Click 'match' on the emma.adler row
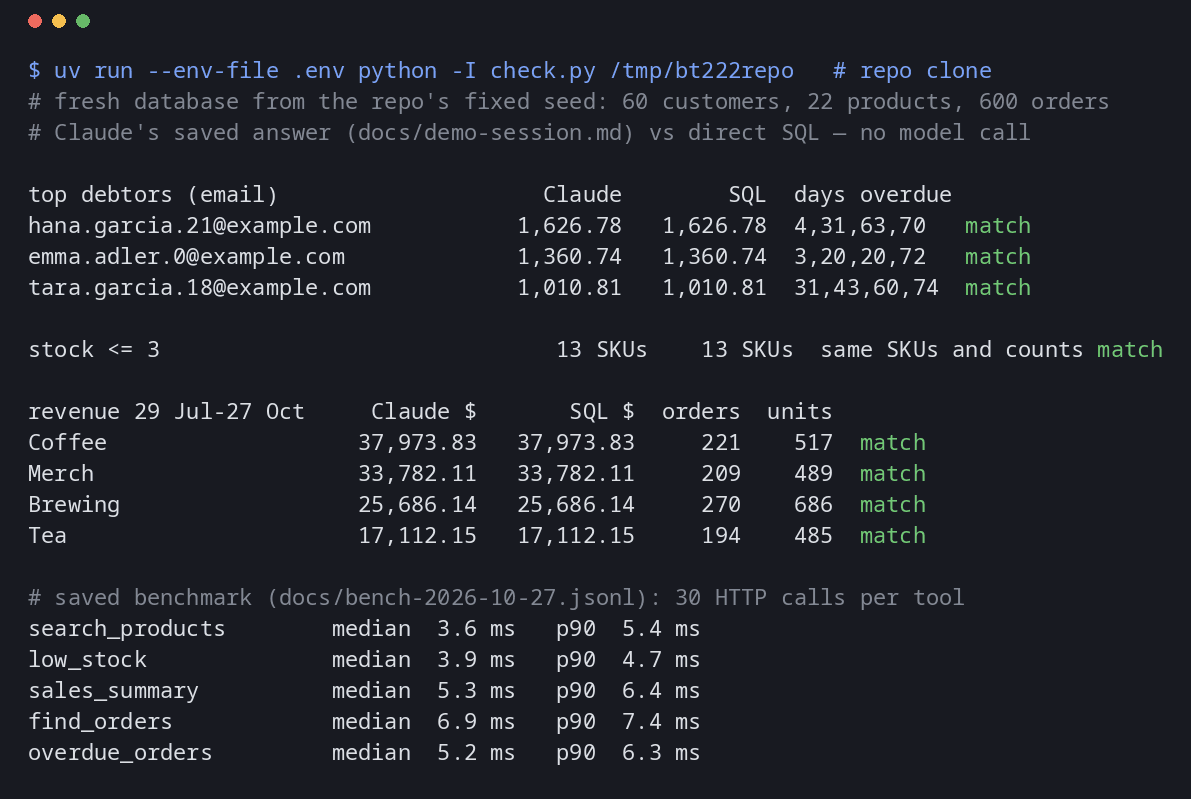Image resolution: width=1191 pixels, height=799 pixels. [998, 257]
